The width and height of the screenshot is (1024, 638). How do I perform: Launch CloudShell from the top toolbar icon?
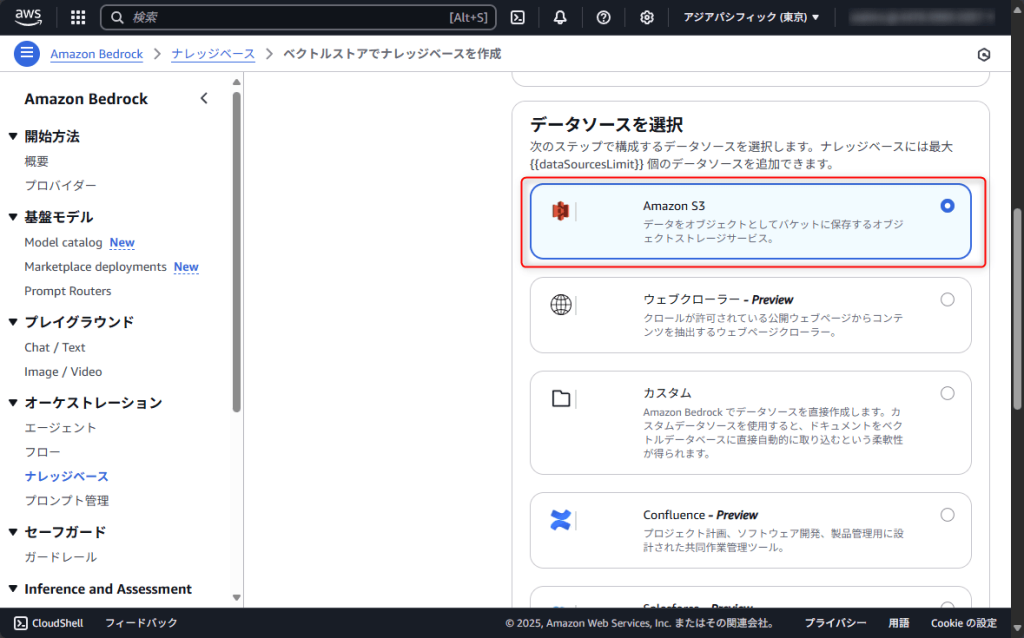(x=517, y=18)
